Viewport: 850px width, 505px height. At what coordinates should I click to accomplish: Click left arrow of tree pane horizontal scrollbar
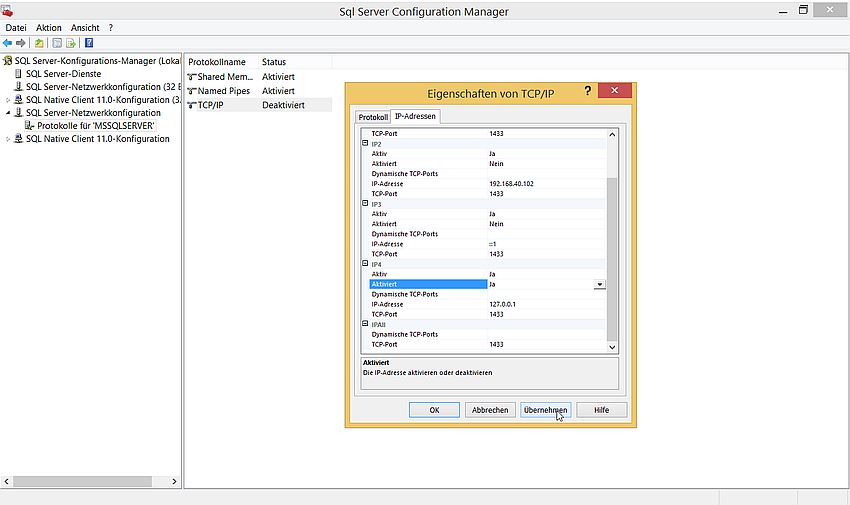pos(7,481)
